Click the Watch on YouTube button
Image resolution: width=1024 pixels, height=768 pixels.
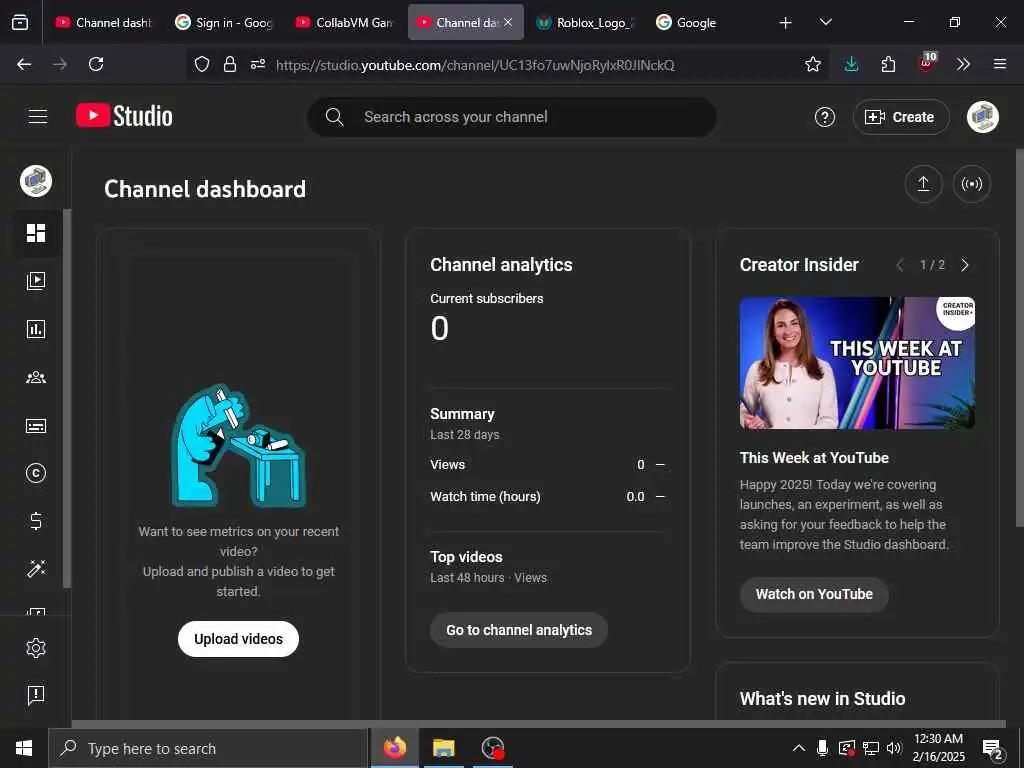(814, 594)
